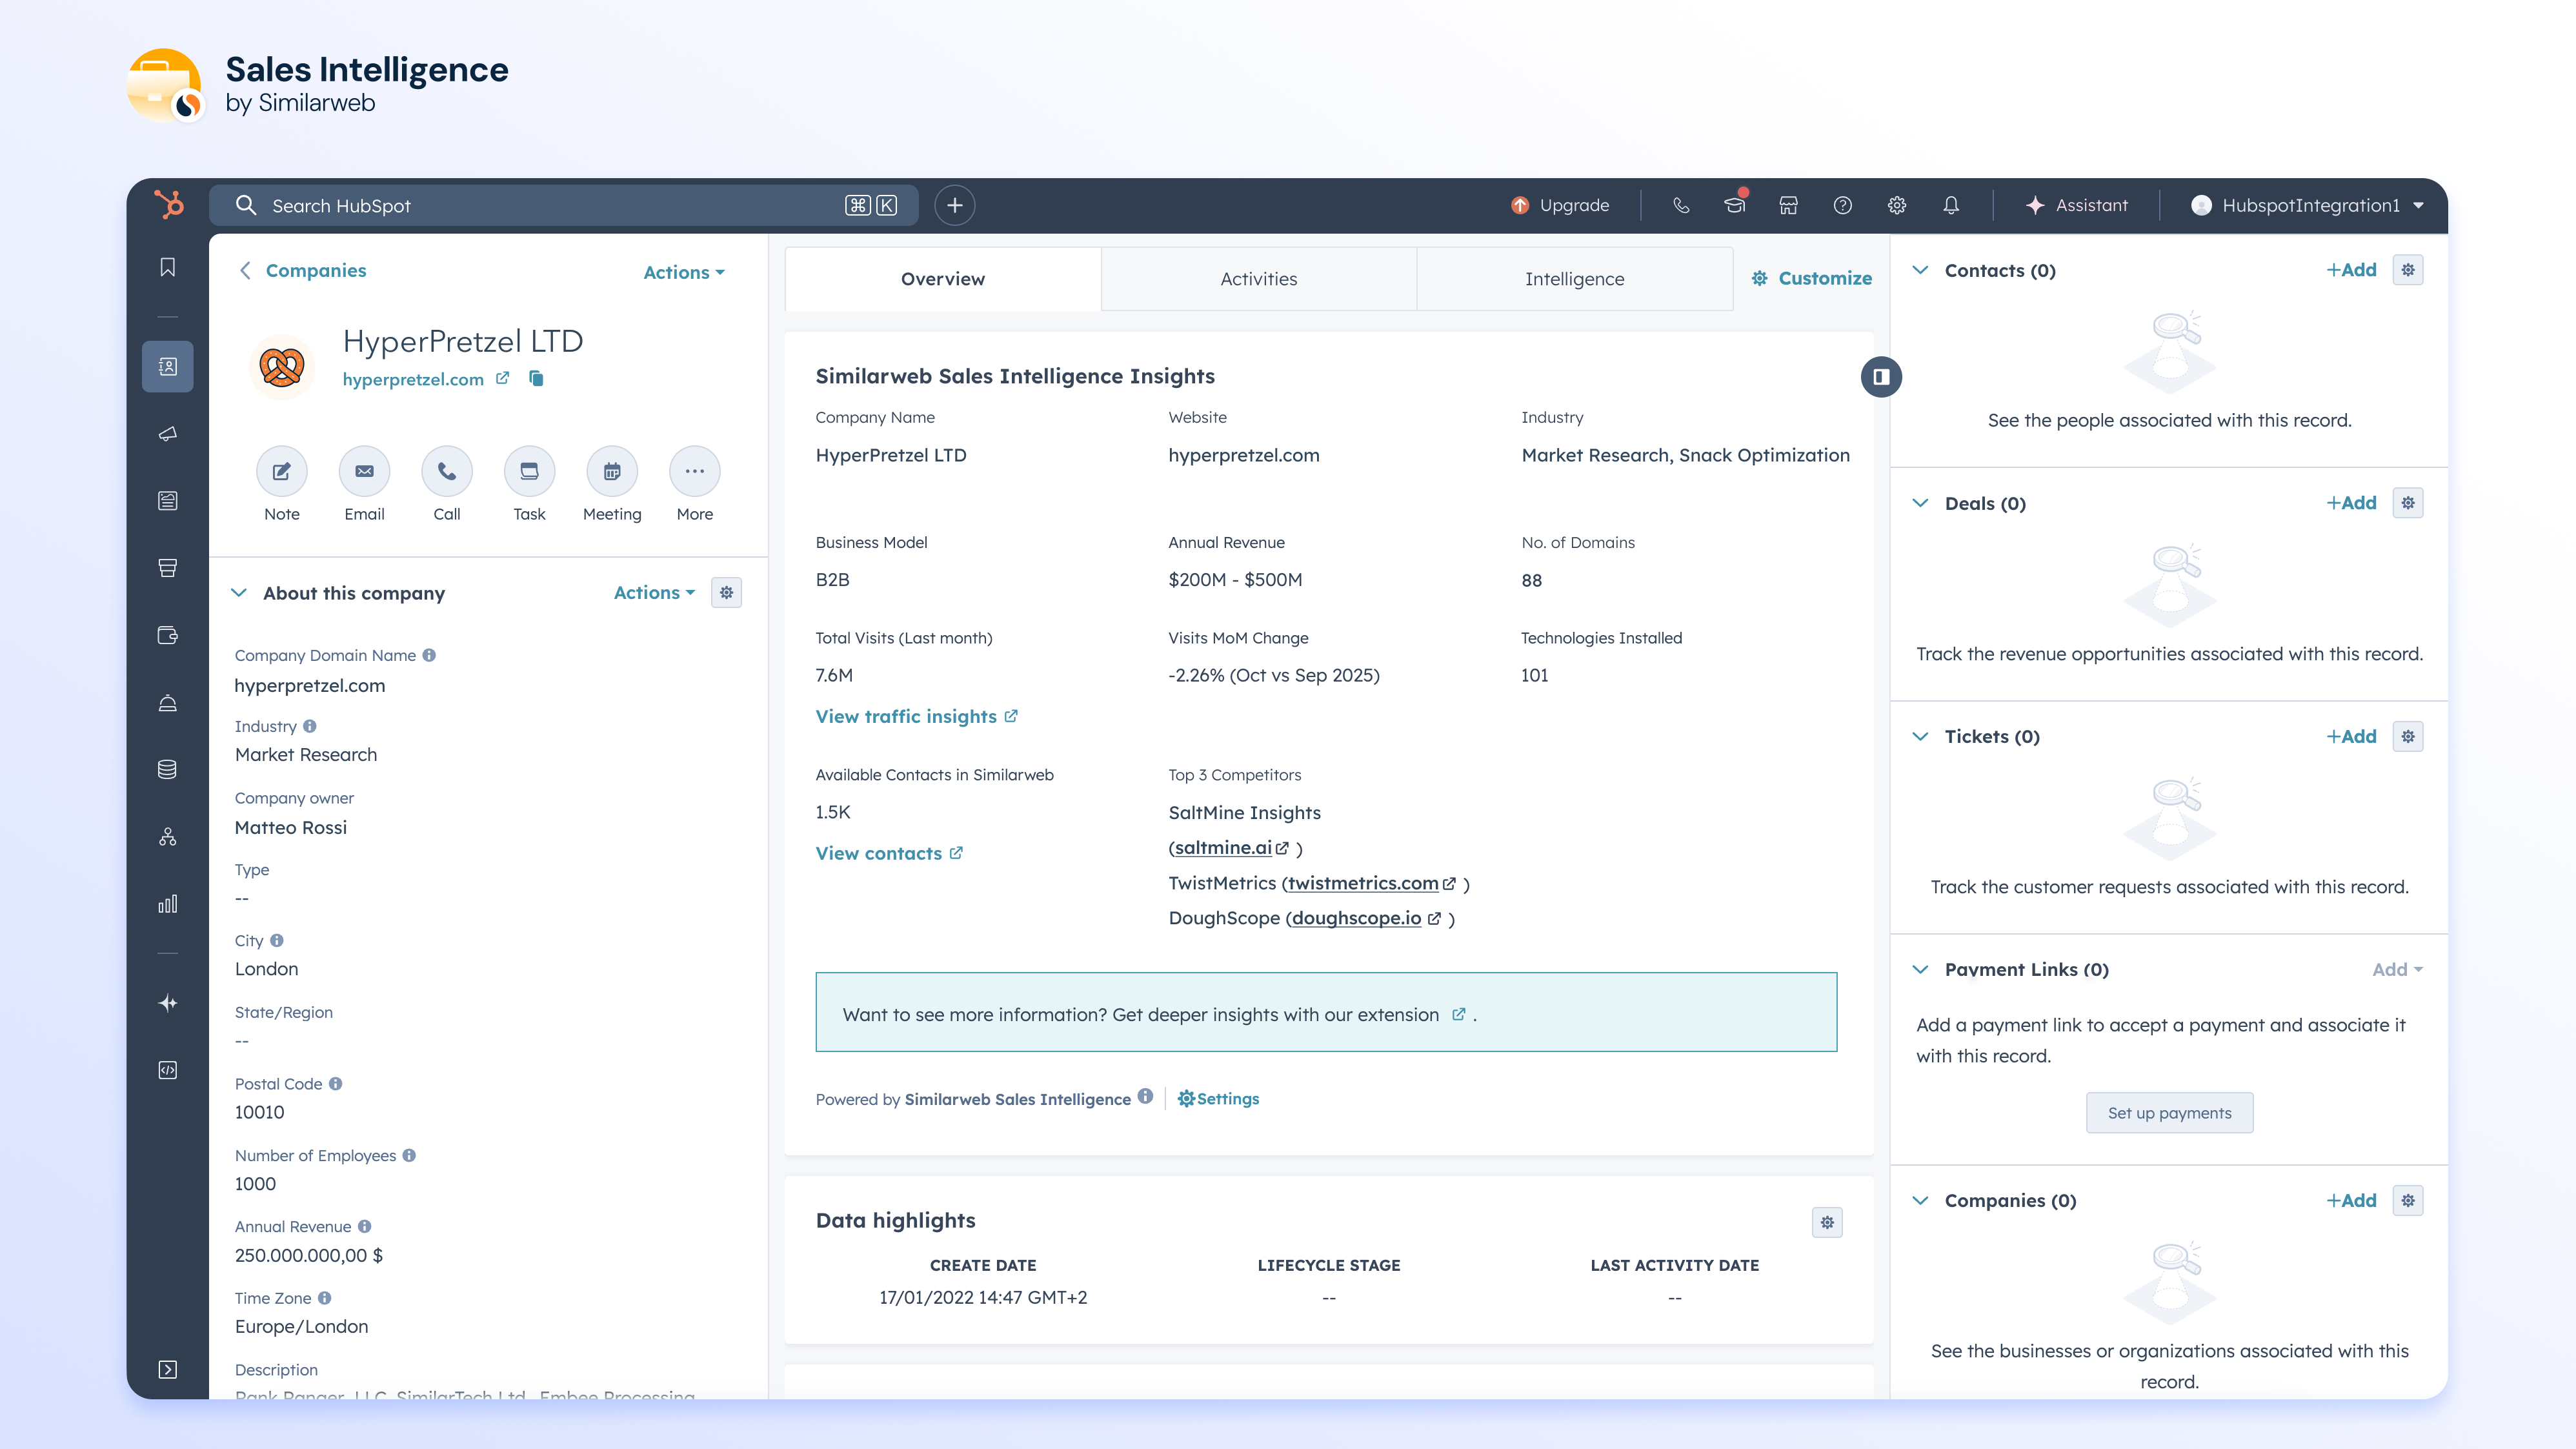Screen dimensions: 2576x1449
Task: Open the Automations node icon in sidebar
Action: (x=168, y=836)
